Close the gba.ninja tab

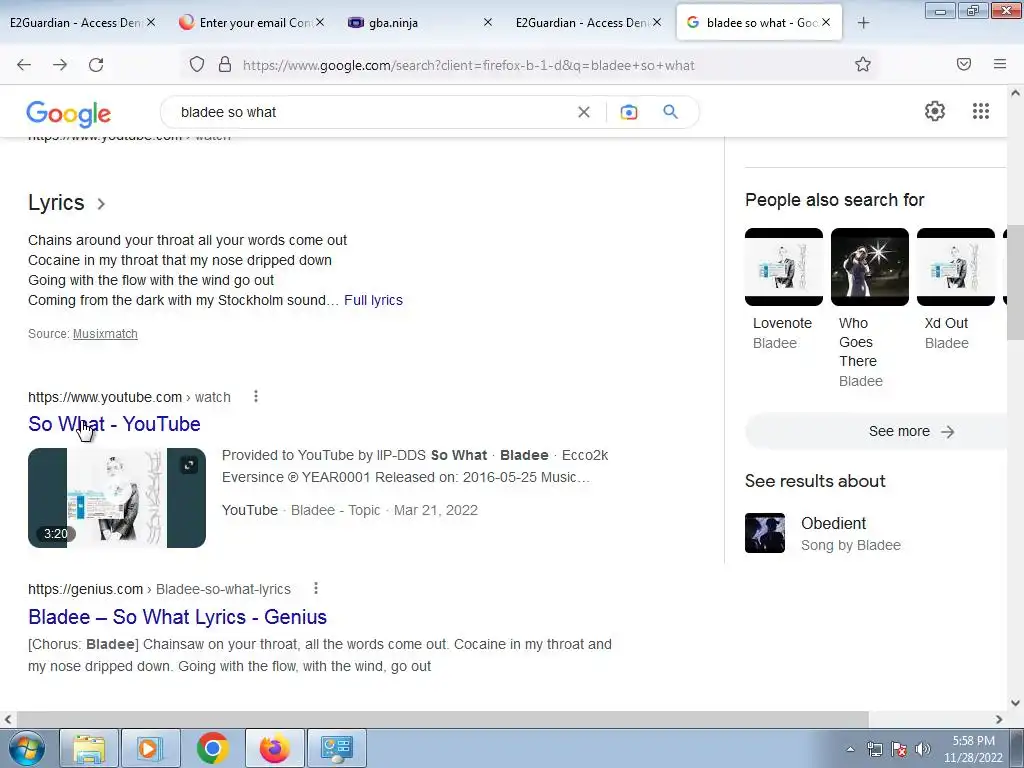coord(488,22)
